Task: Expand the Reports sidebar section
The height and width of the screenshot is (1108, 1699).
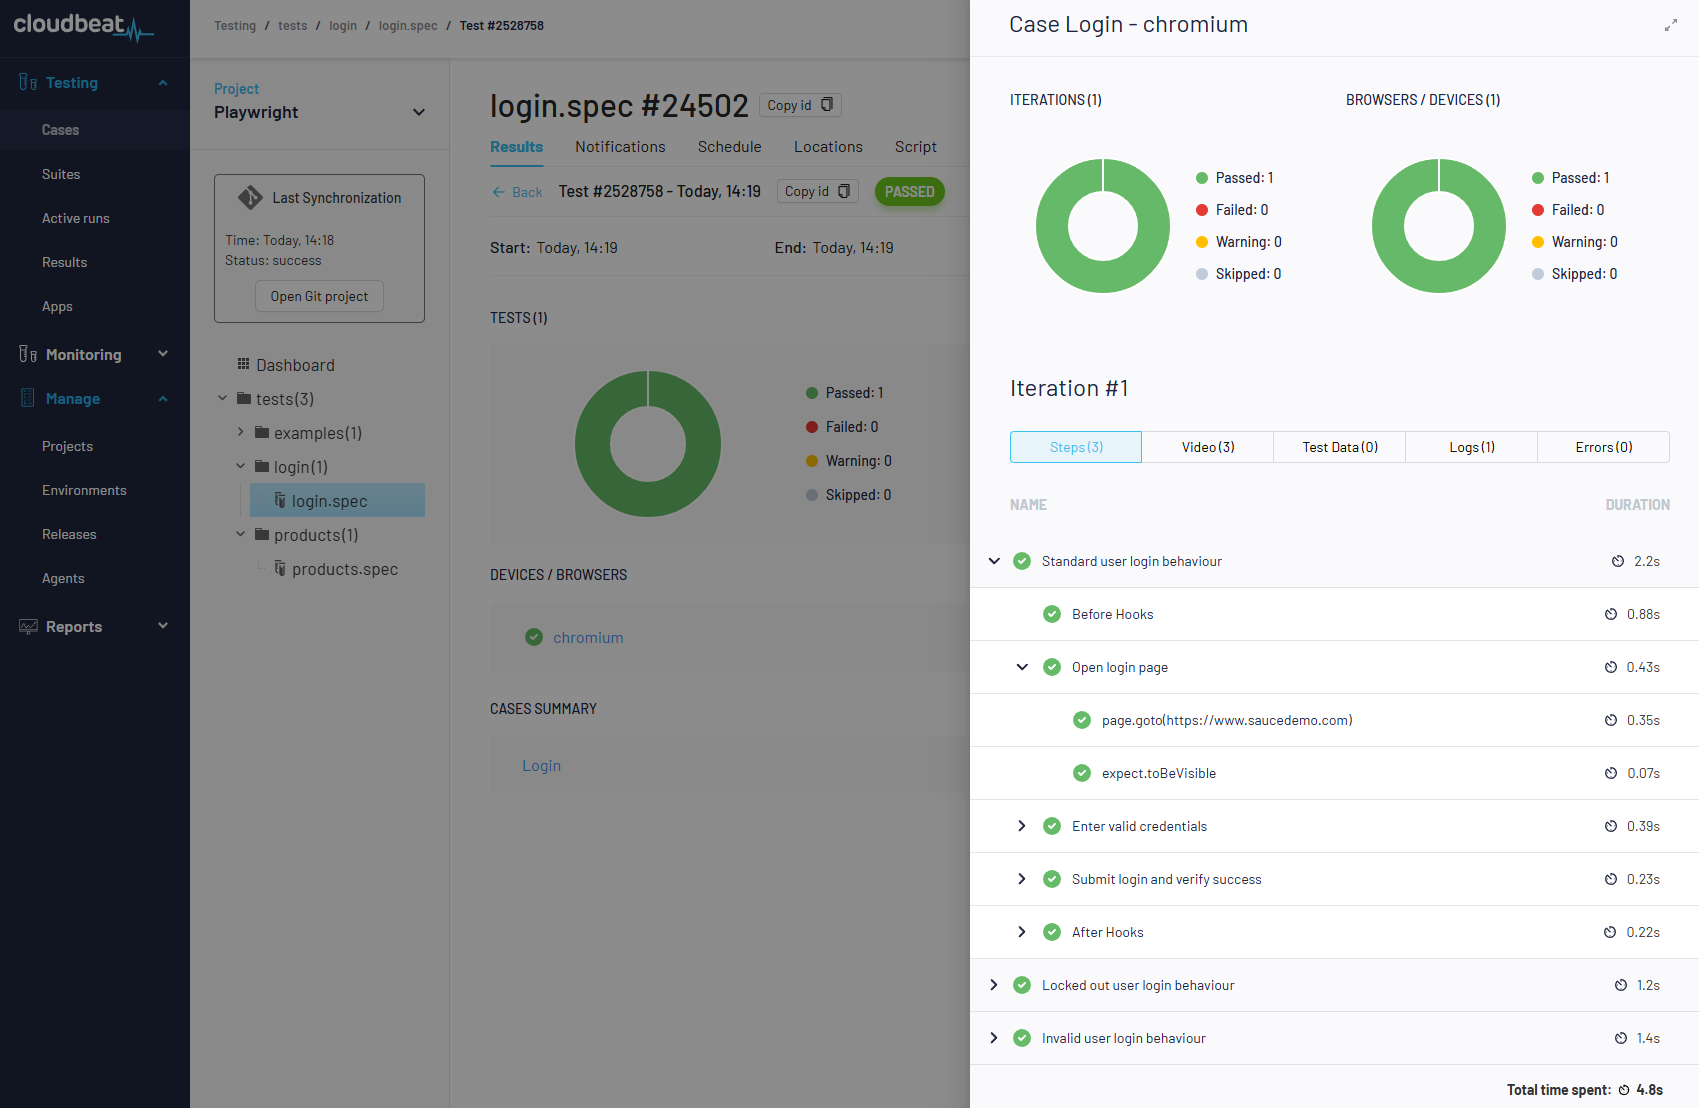Action: click(163, 626)
